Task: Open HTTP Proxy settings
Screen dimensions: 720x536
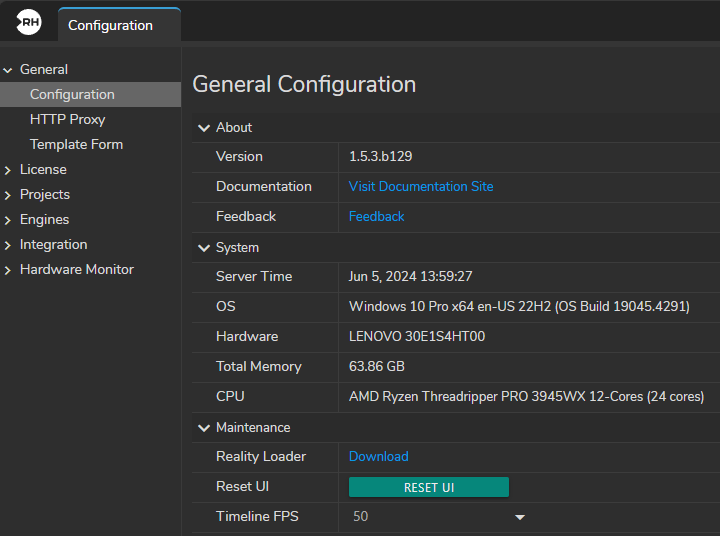Action: tap(67, 119)
